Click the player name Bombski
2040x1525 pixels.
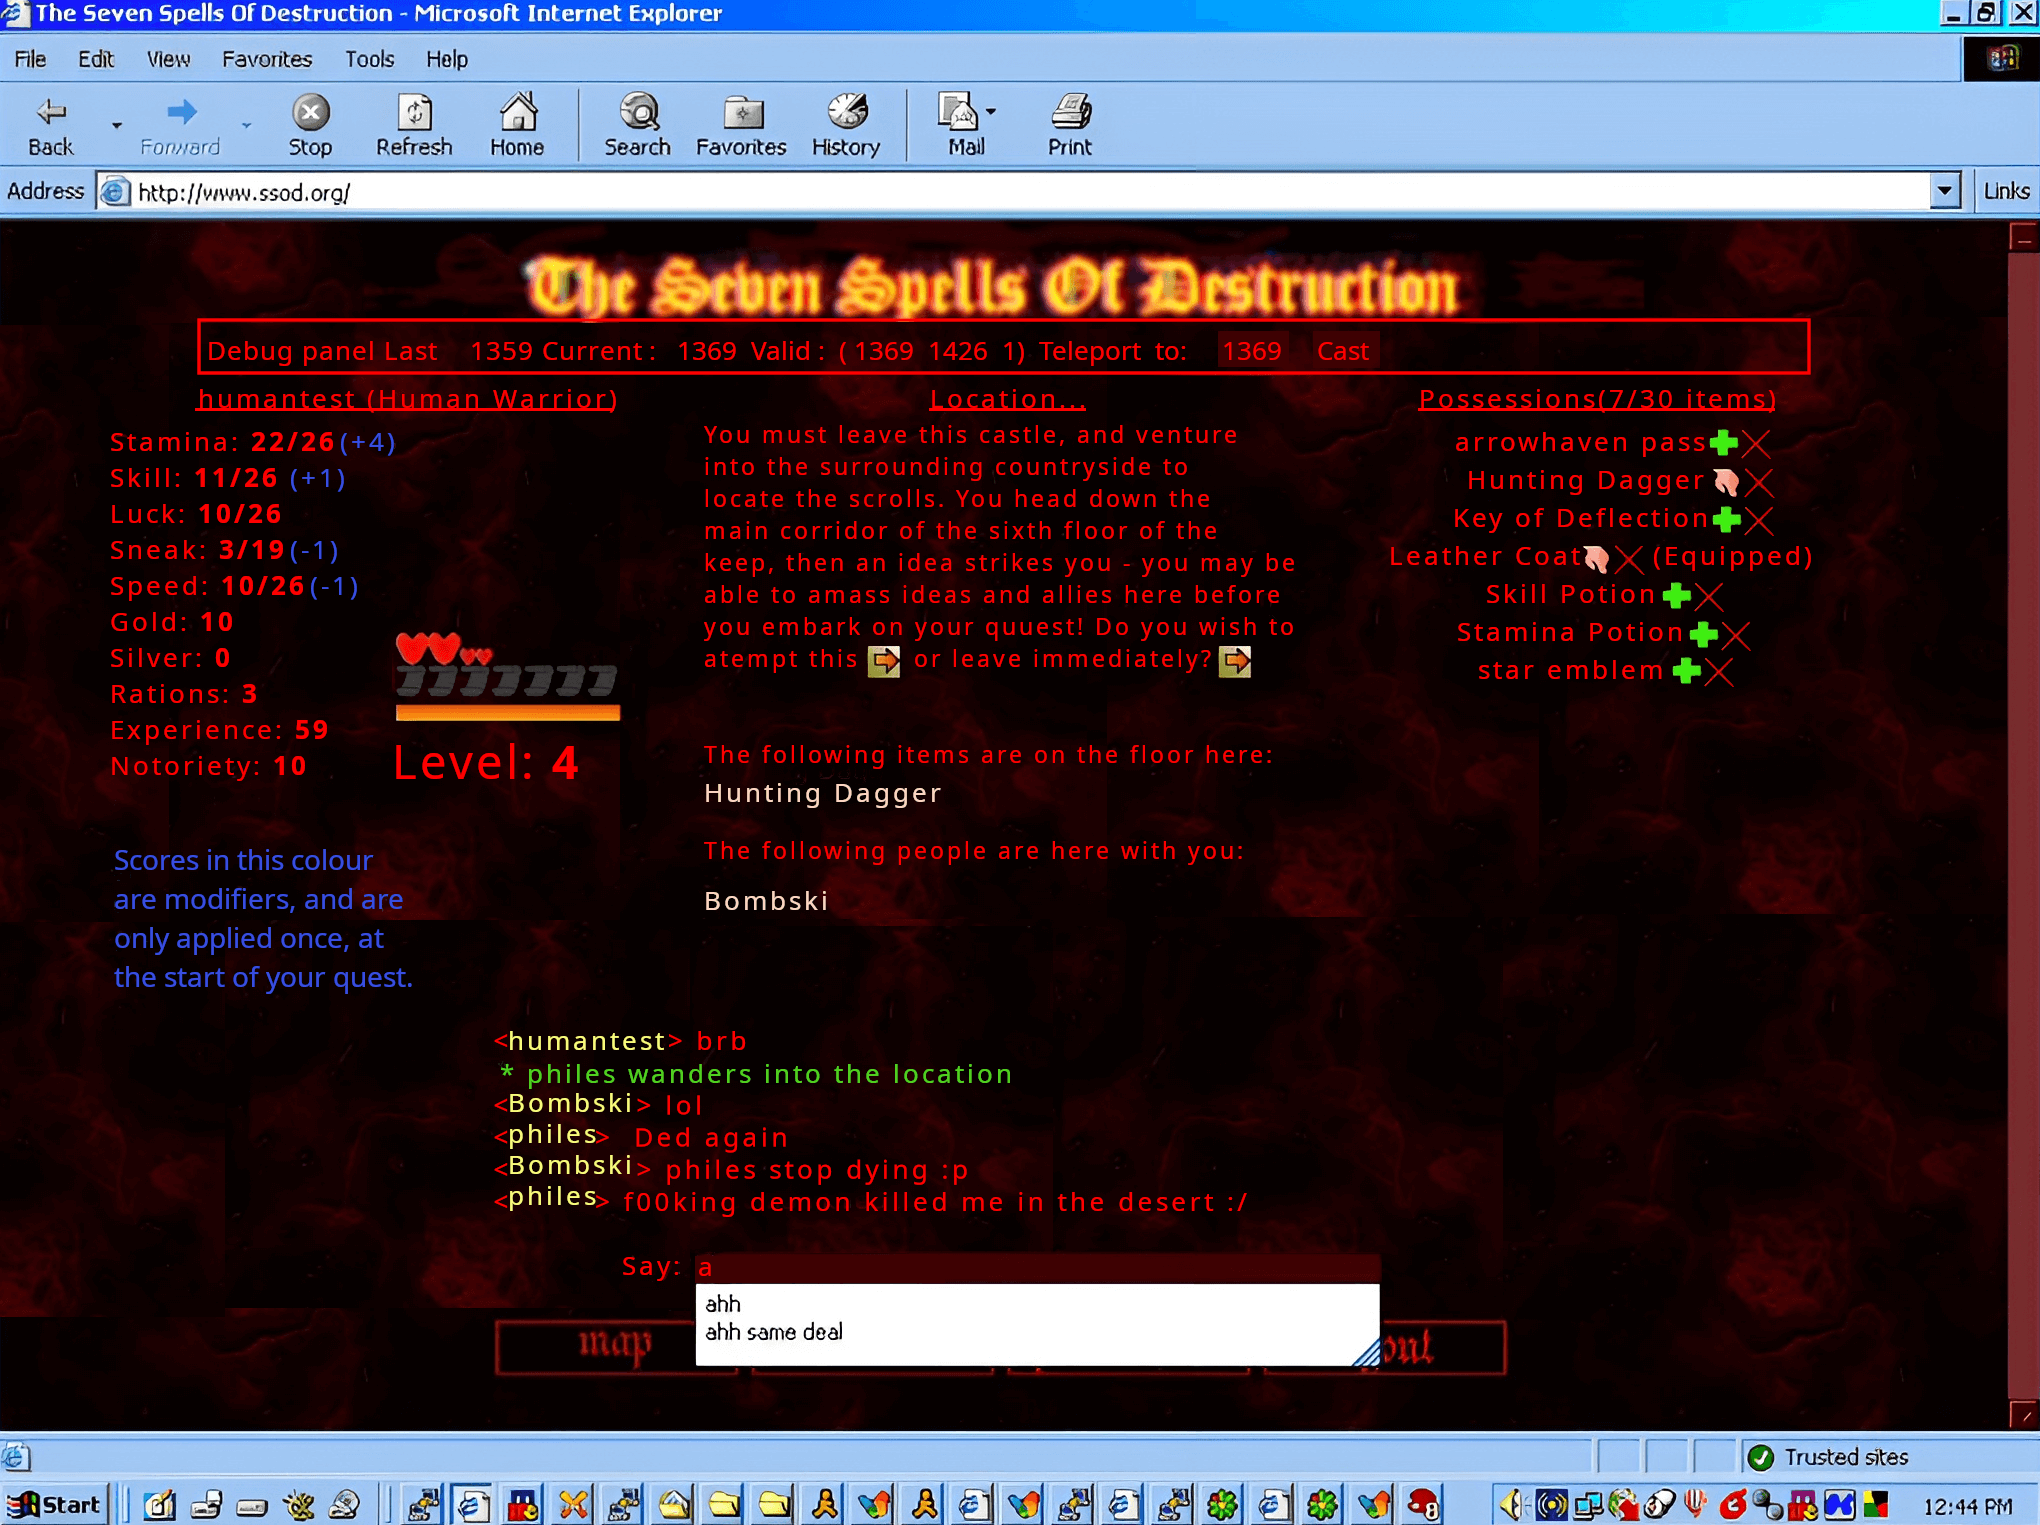click(x=766, y=901)
